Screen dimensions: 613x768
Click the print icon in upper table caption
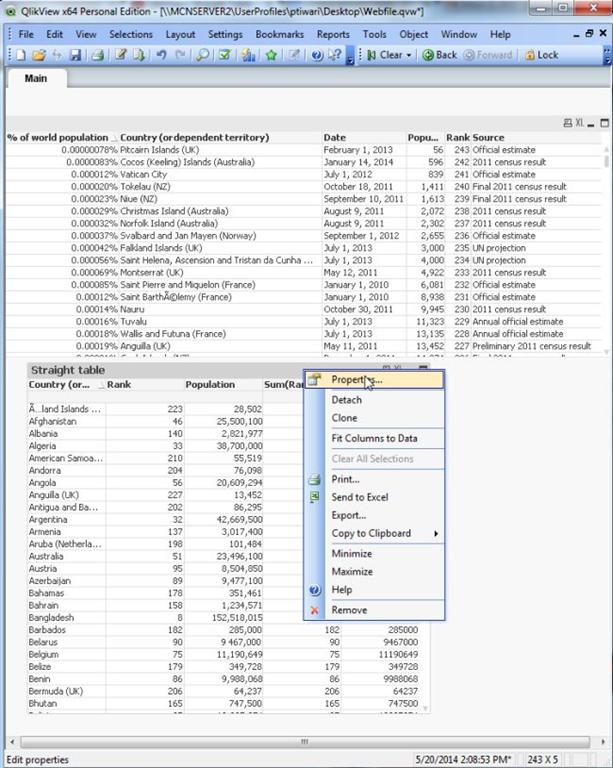(567, 123)
